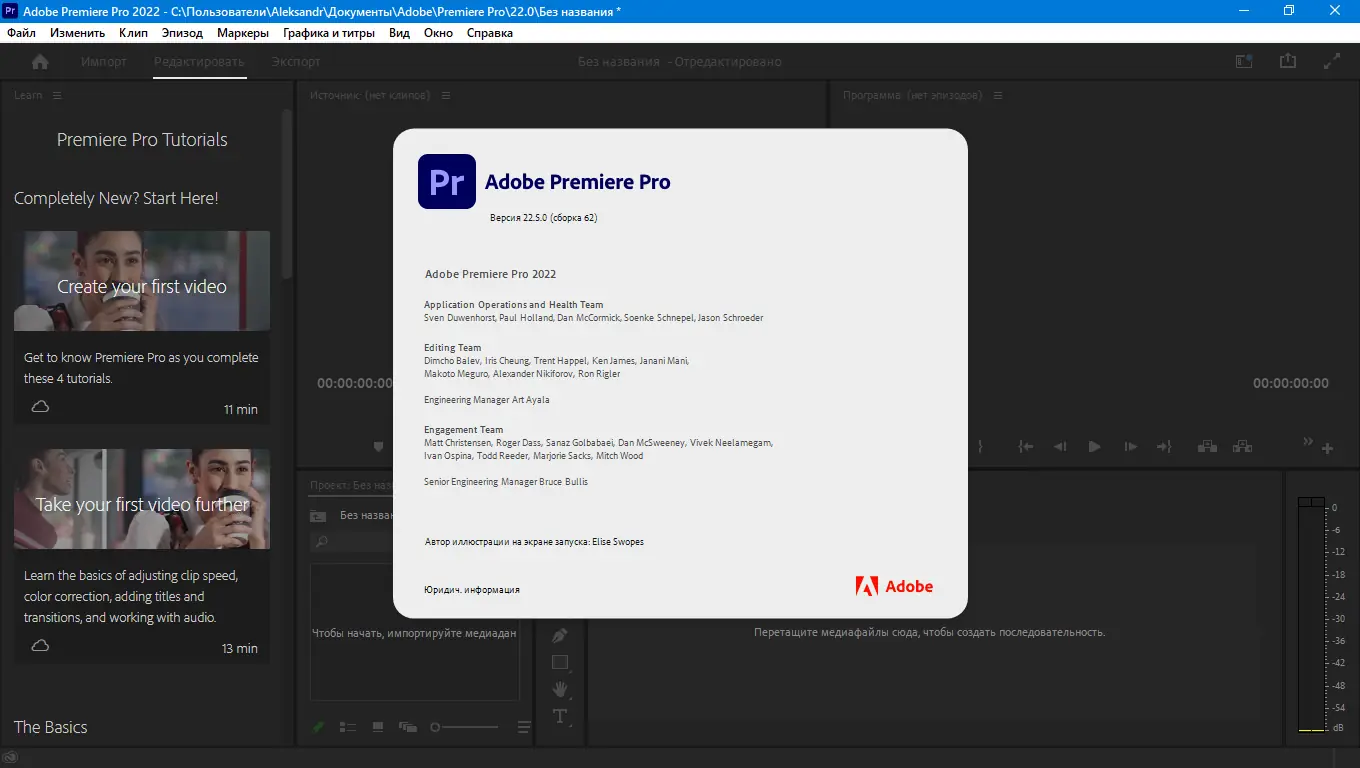This screenshot has height=768, width=1360.
Task: Open the Learn panel menu
Action: coord(57,95)
